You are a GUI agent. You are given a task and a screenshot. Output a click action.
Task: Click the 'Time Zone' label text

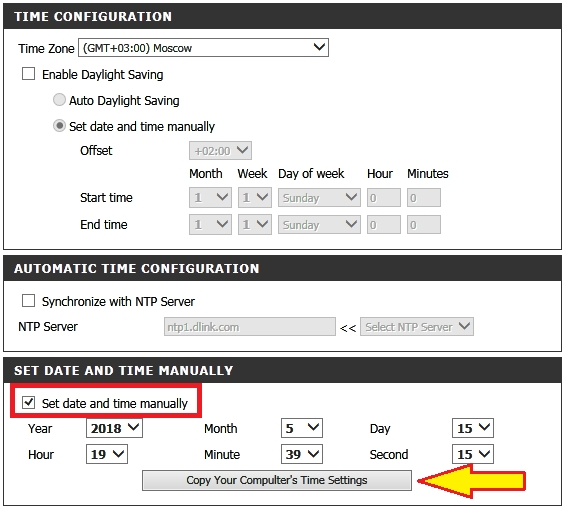coord(46,48)
